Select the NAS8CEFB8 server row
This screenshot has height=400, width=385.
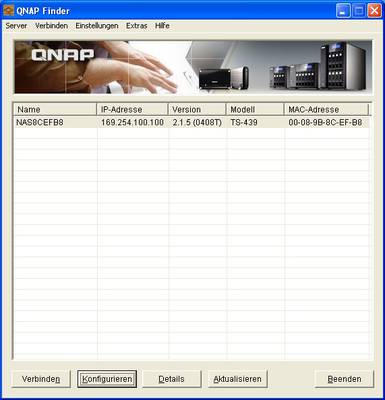(x=192, y=122)
